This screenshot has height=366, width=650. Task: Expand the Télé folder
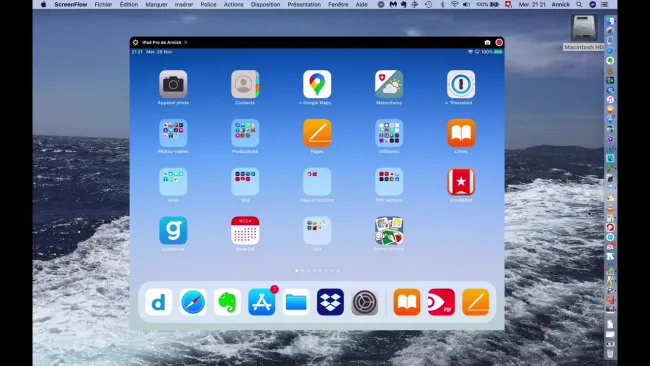coord(245,182)
